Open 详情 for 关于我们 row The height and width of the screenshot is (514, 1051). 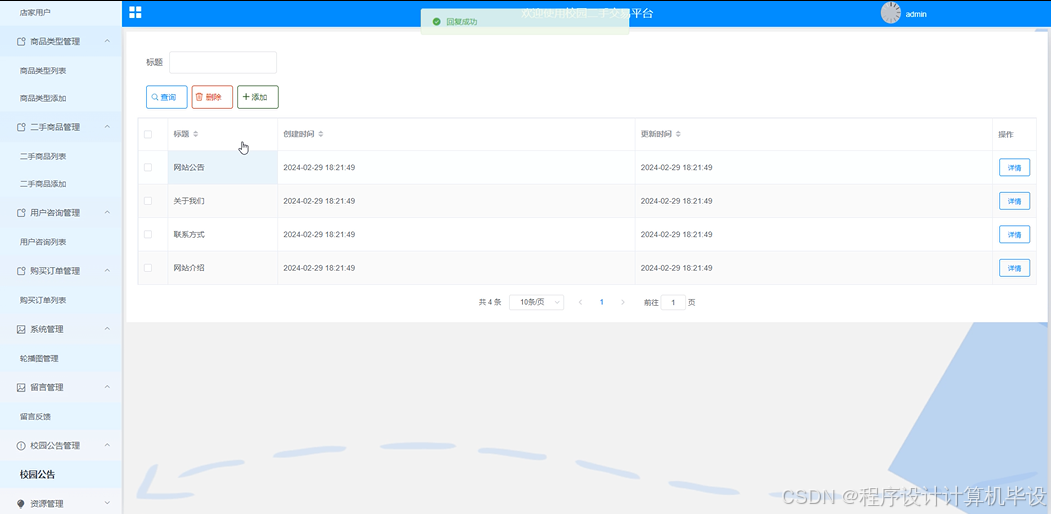pos(1014,201)
